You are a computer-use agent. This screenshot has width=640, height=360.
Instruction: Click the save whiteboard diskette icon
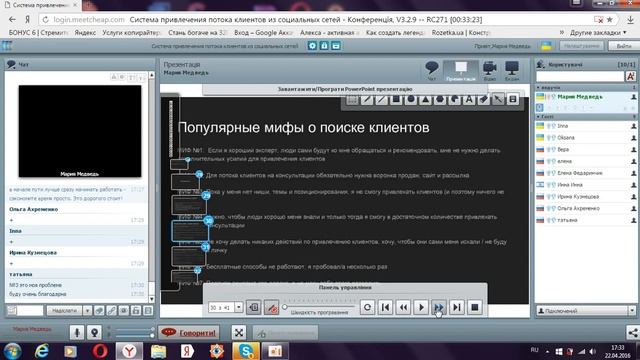(x=513, y=99)
